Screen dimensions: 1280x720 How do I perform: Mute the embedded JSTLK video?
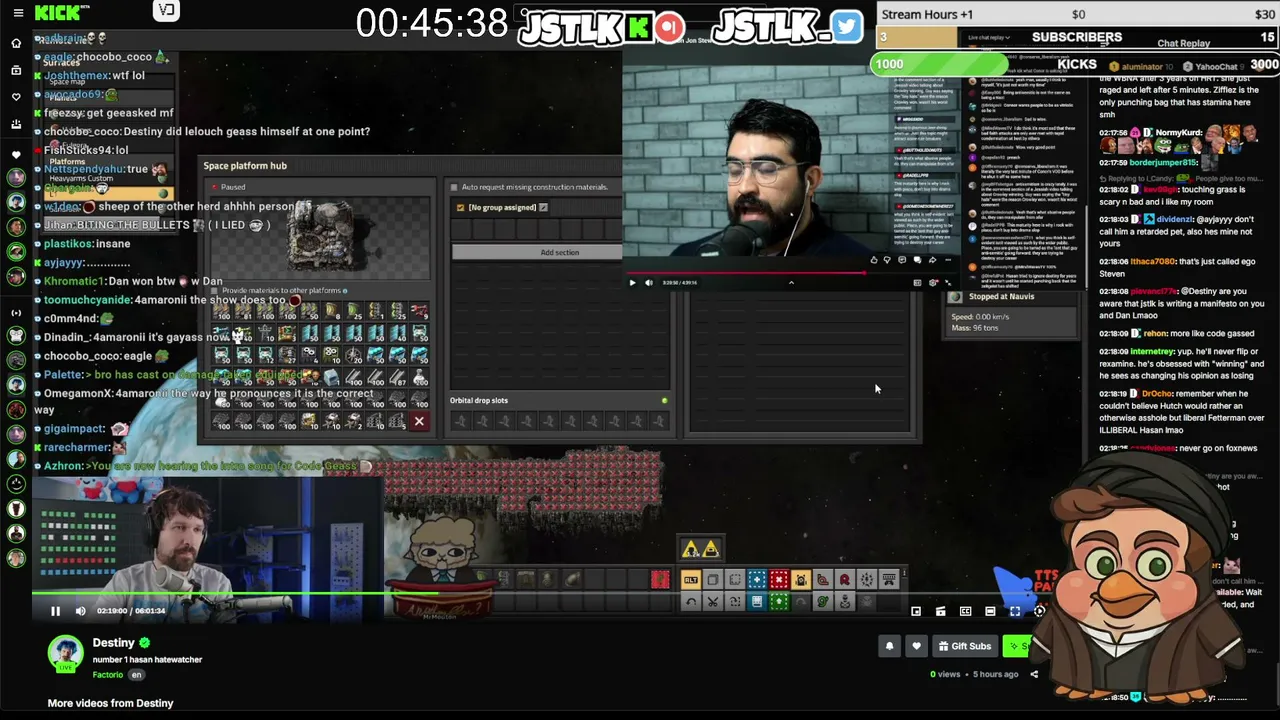(x=649, y=283)
